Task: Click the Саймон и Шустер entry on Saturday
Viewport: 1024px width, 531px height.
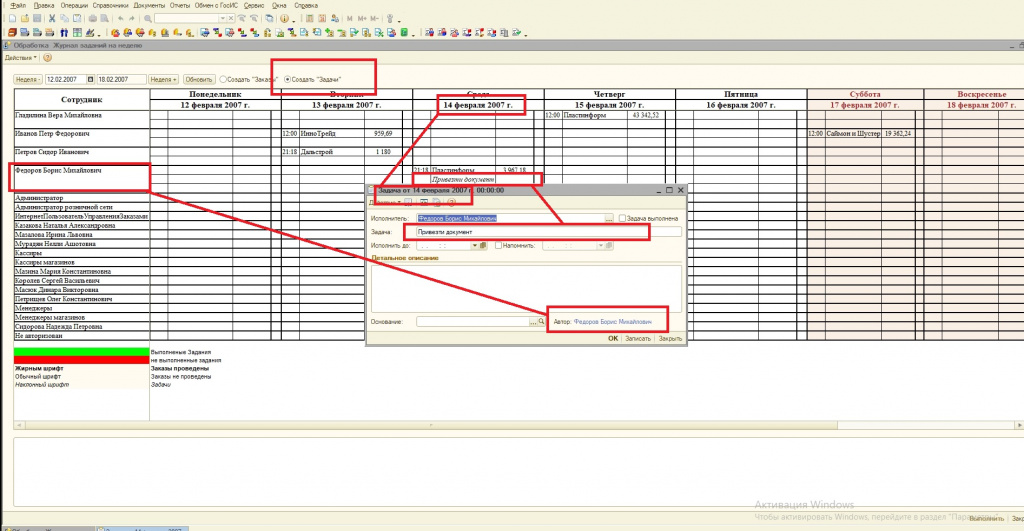Action: tap(853, 133)
